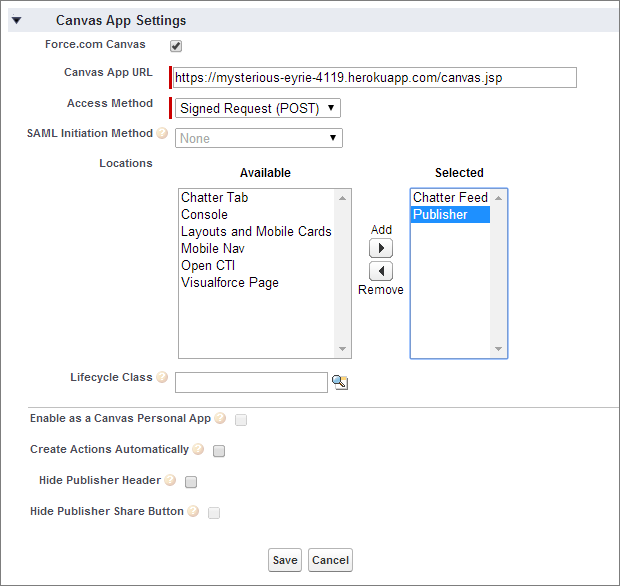Viewport: 620px width, 586px height.
Task: Toggle Enable as a Canvas Personal App checkbox
Action: (241, 420)
